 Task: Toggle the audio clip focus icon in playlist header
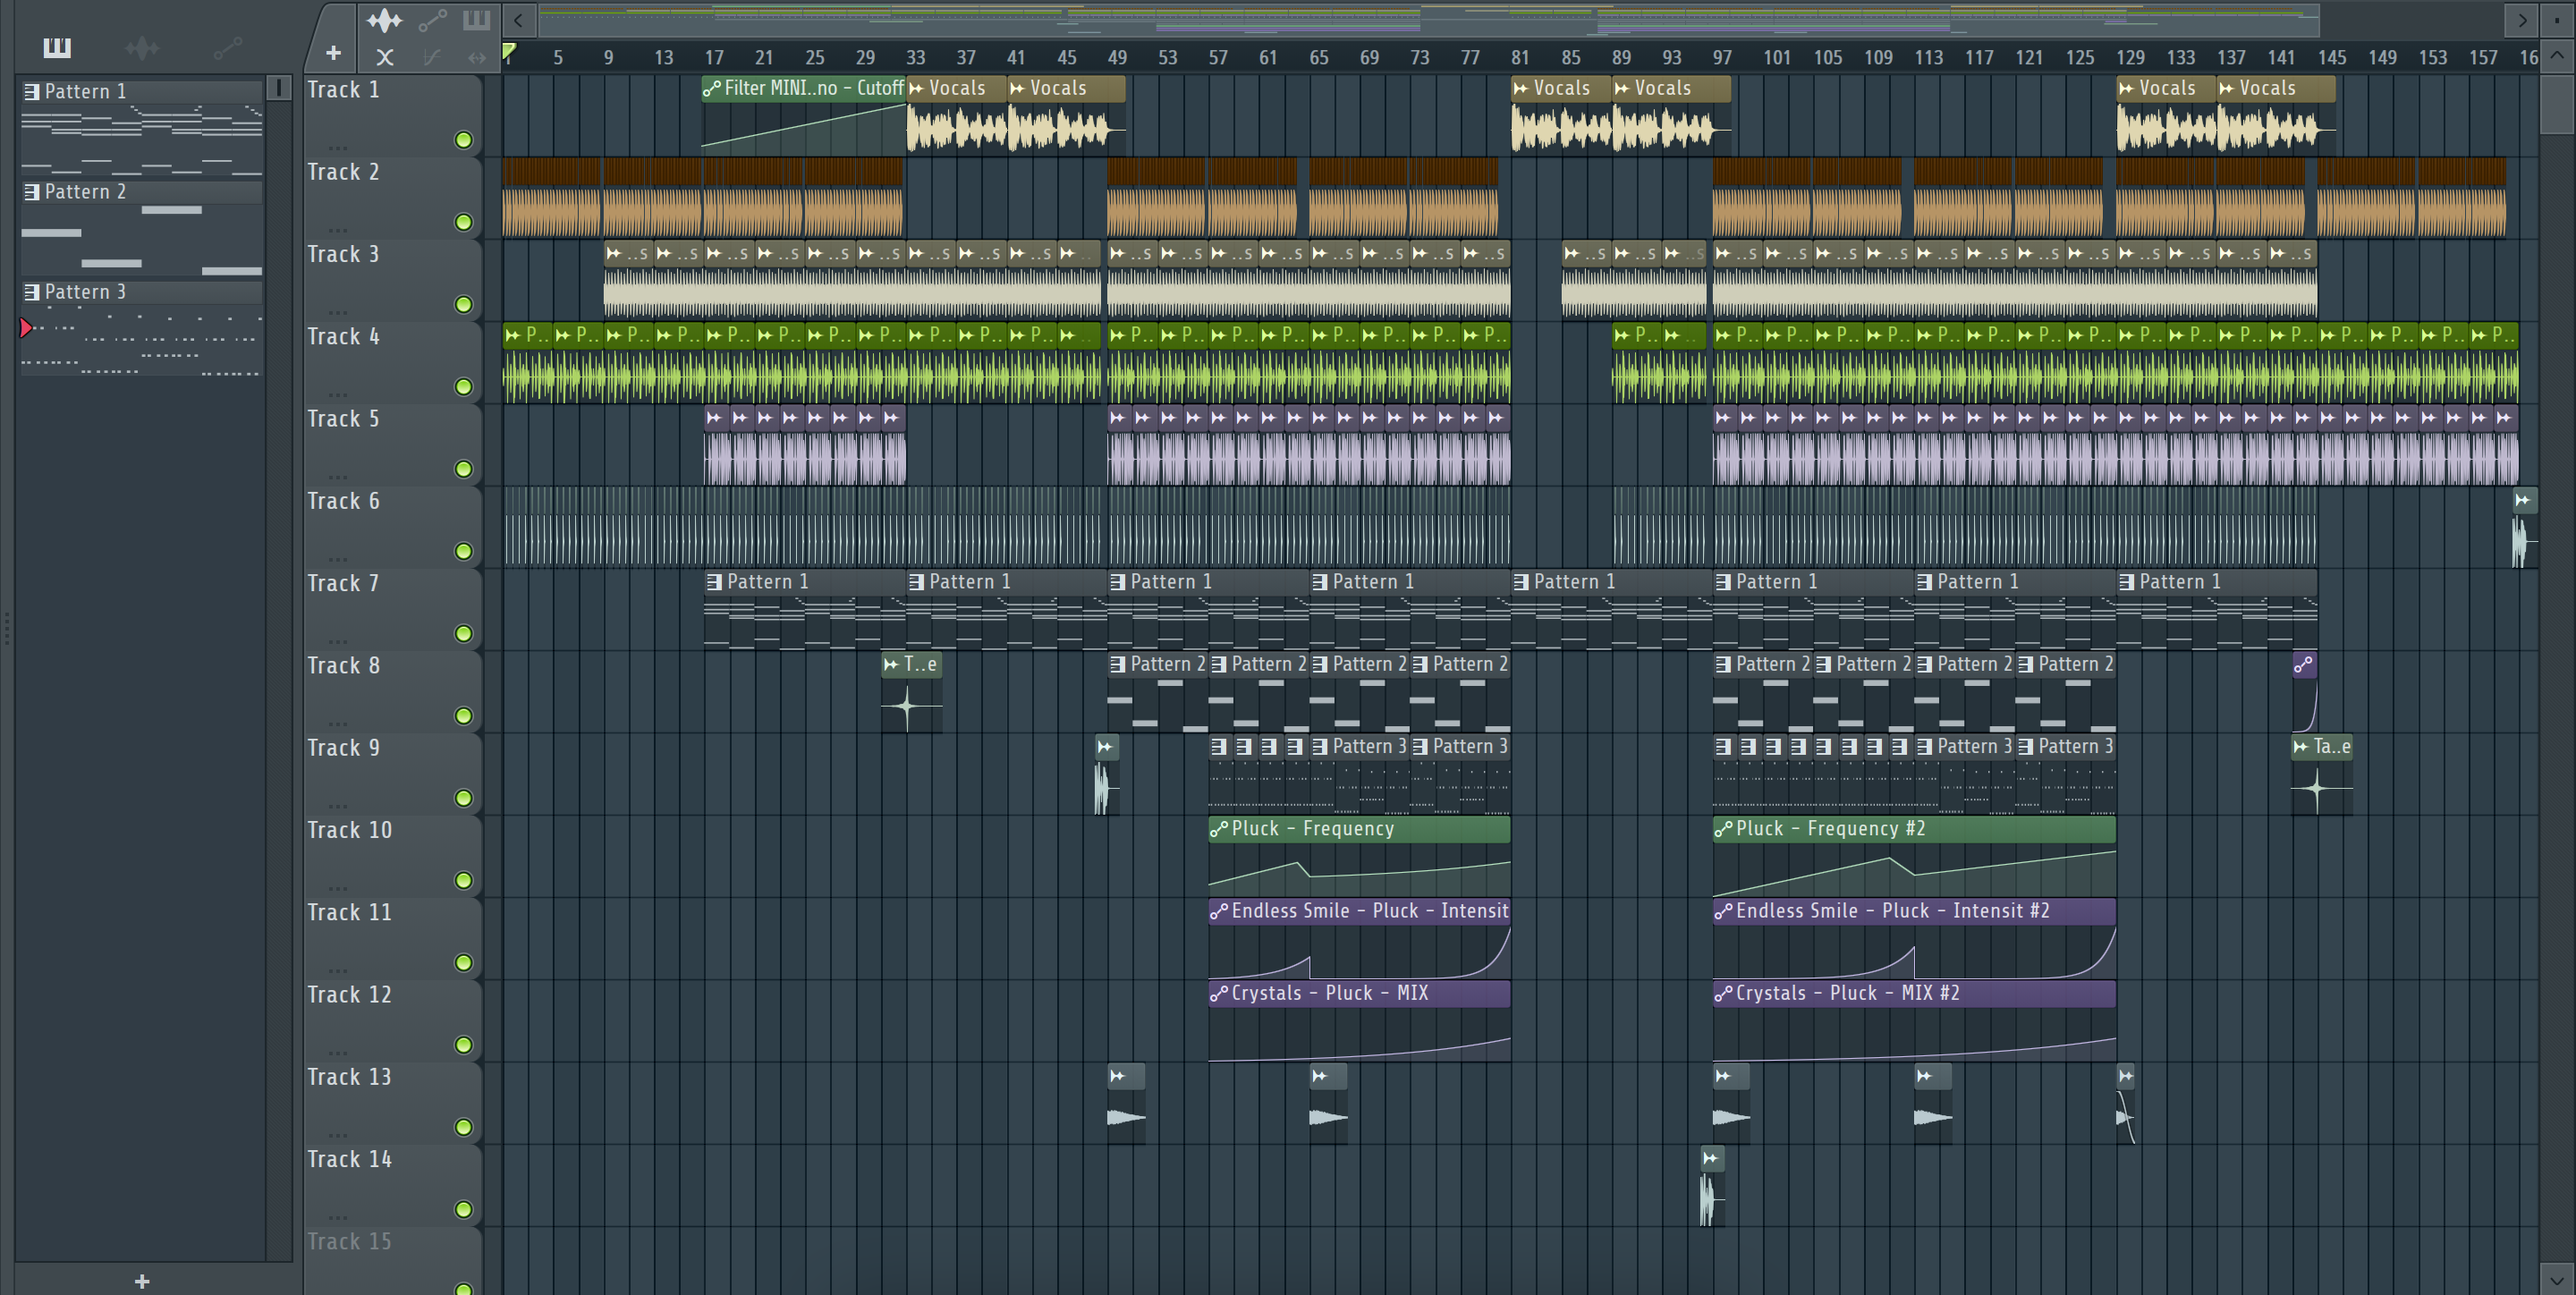coord(384,20)
